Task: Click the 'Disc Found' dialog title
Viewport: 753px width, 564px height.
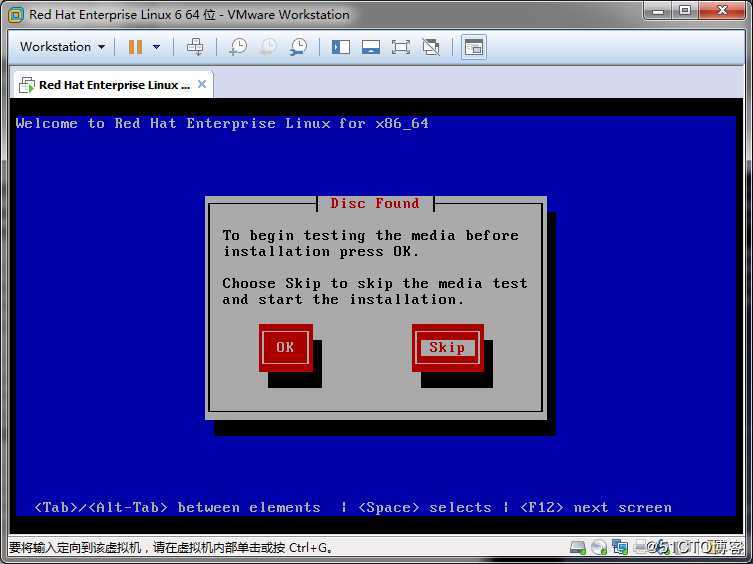Action: (x=375, y=203)
